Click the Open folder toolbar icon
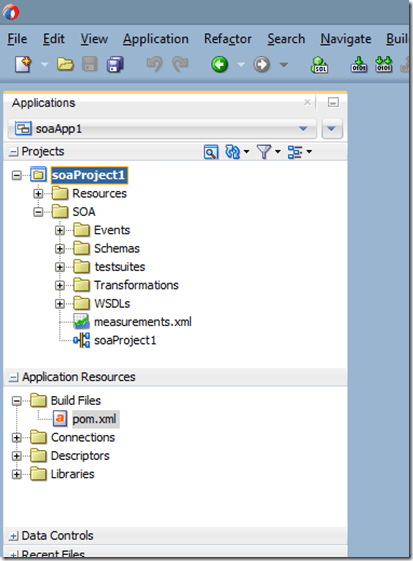Viewport: 413px width, 561px height. 65,65
